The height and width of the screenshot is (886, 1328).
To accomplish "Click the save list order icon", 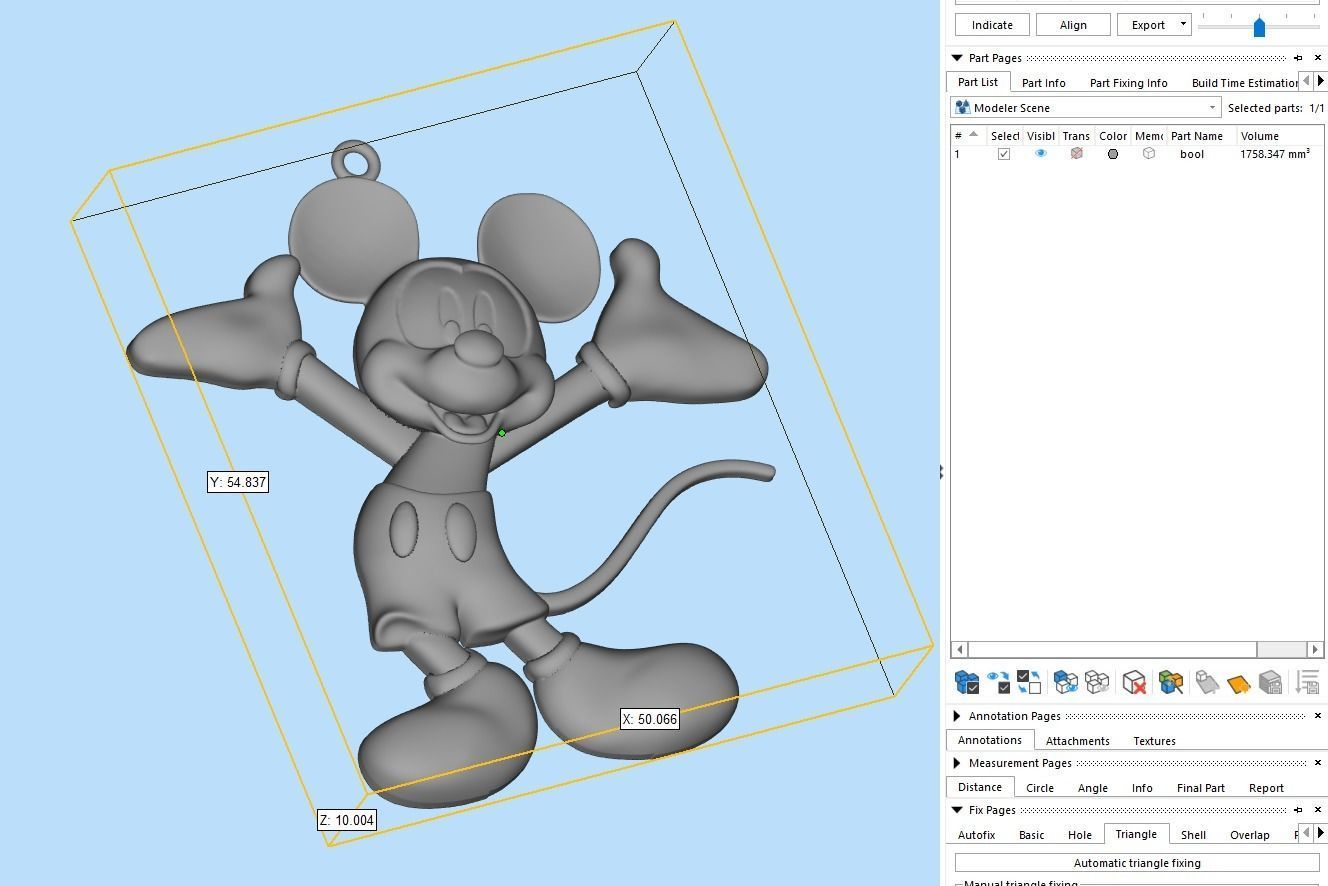I will click(1307, 682).
